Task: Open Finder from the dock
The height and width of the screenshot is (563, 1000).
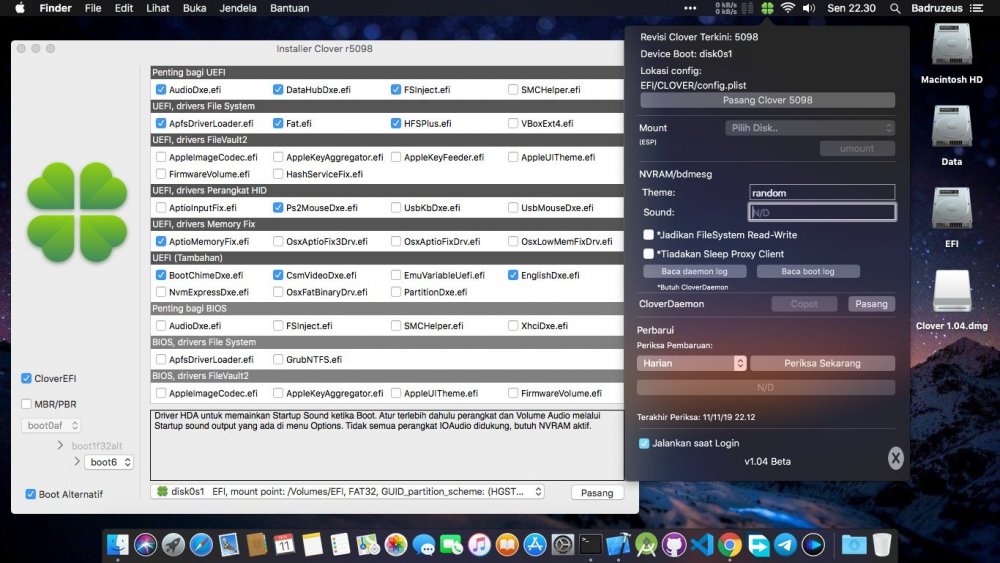Action: pos(117,545)
